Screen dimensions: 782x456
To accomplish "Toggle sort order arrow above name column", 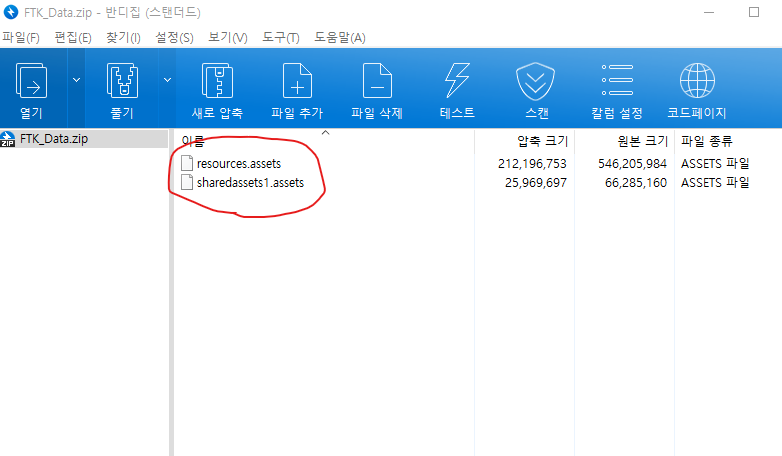I will [325, 133].
